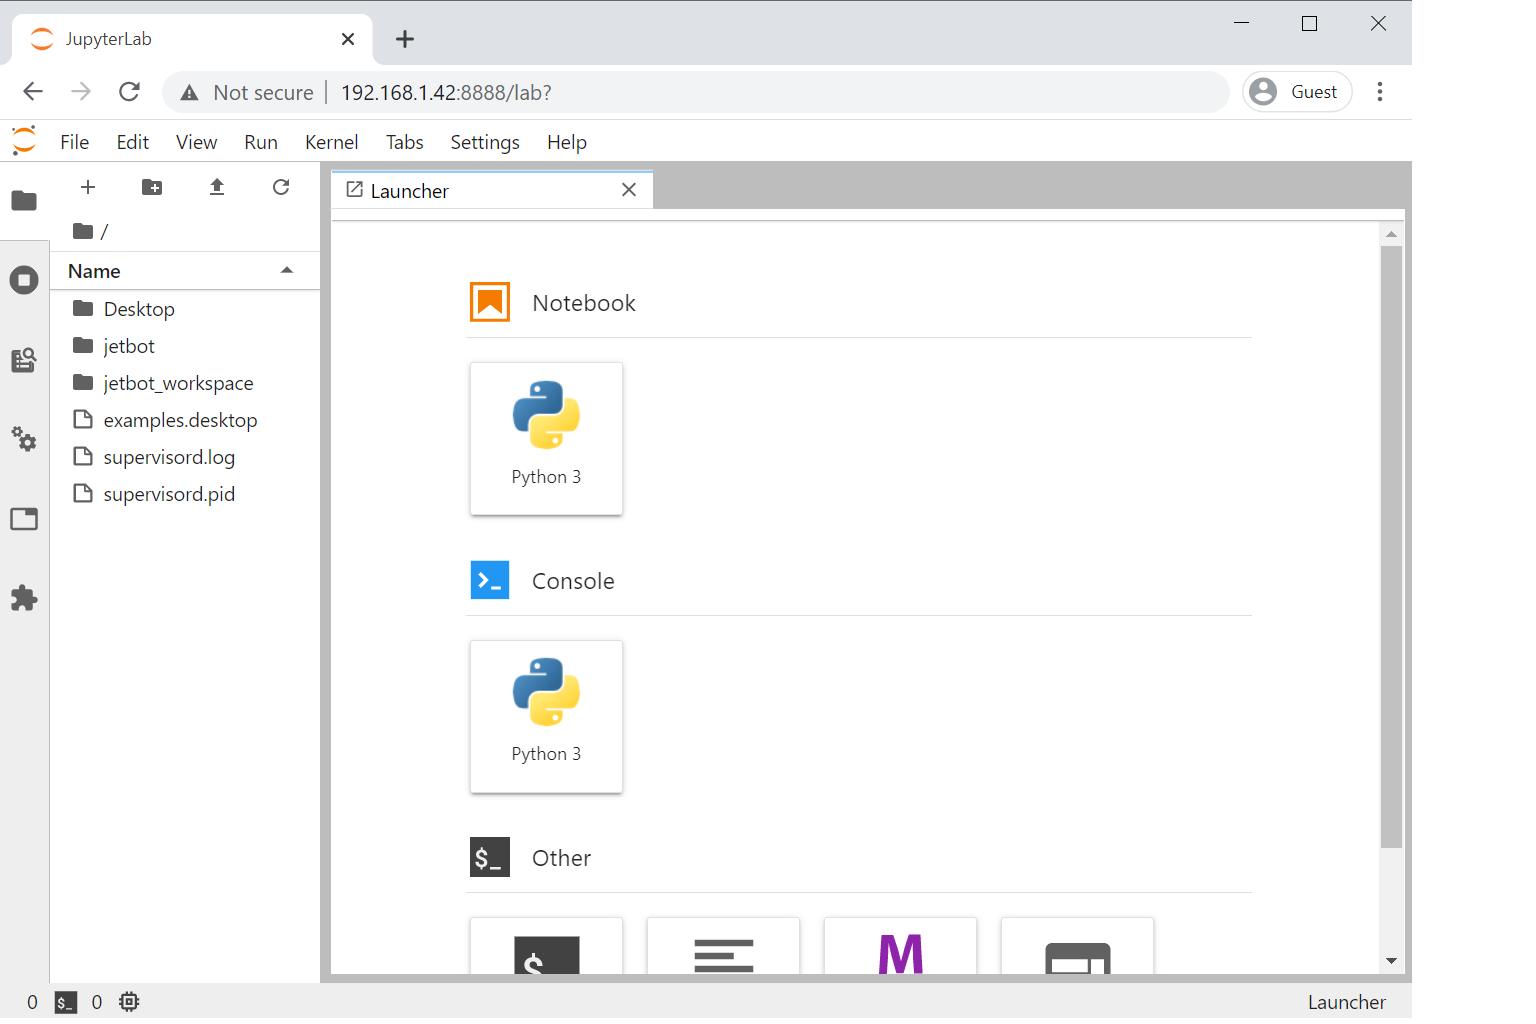This screenshot has width=1536, height=1024.
Task: Switch to the file browser panel
Action: click(24, 201)
